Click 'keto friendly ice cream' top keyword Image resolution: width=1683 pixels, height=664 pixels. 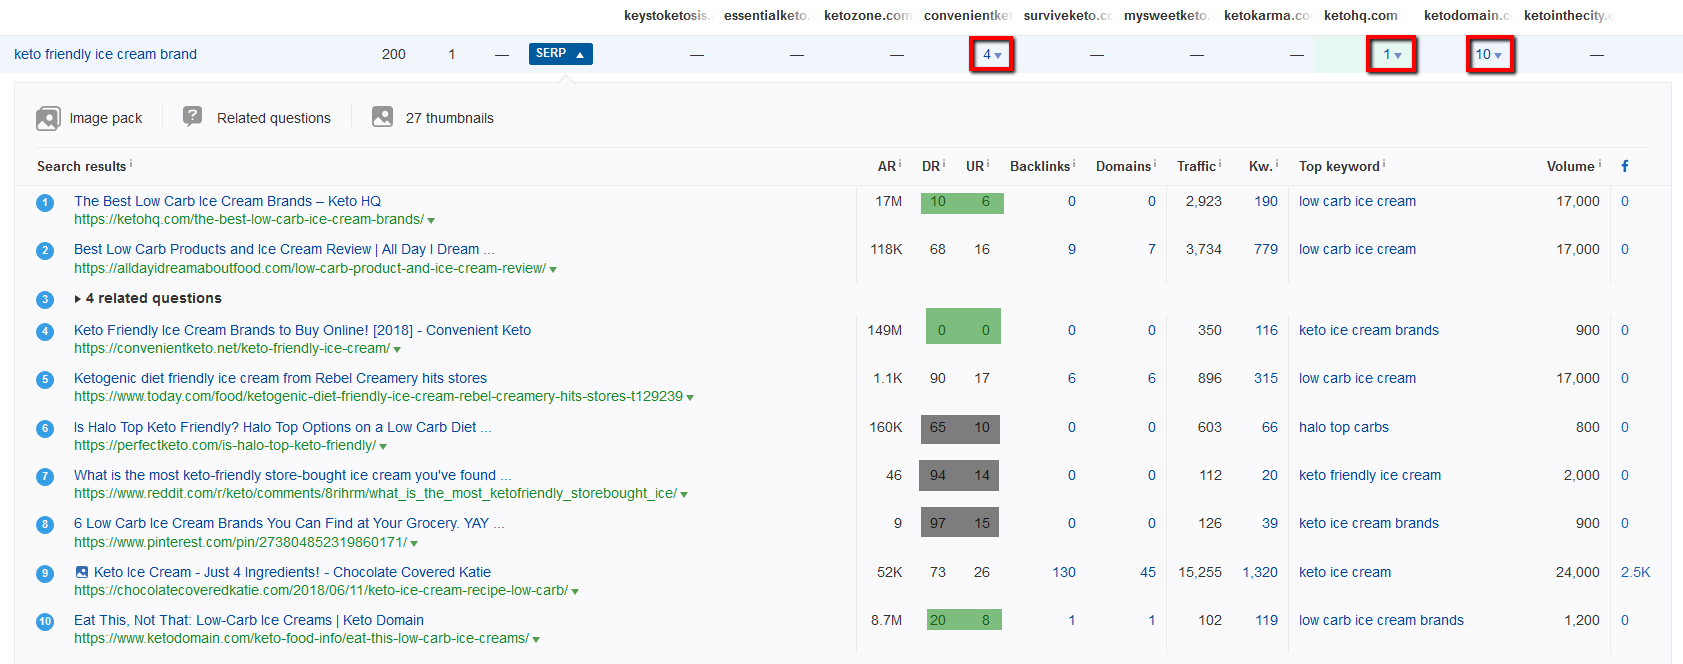(x=1370, y=475)
